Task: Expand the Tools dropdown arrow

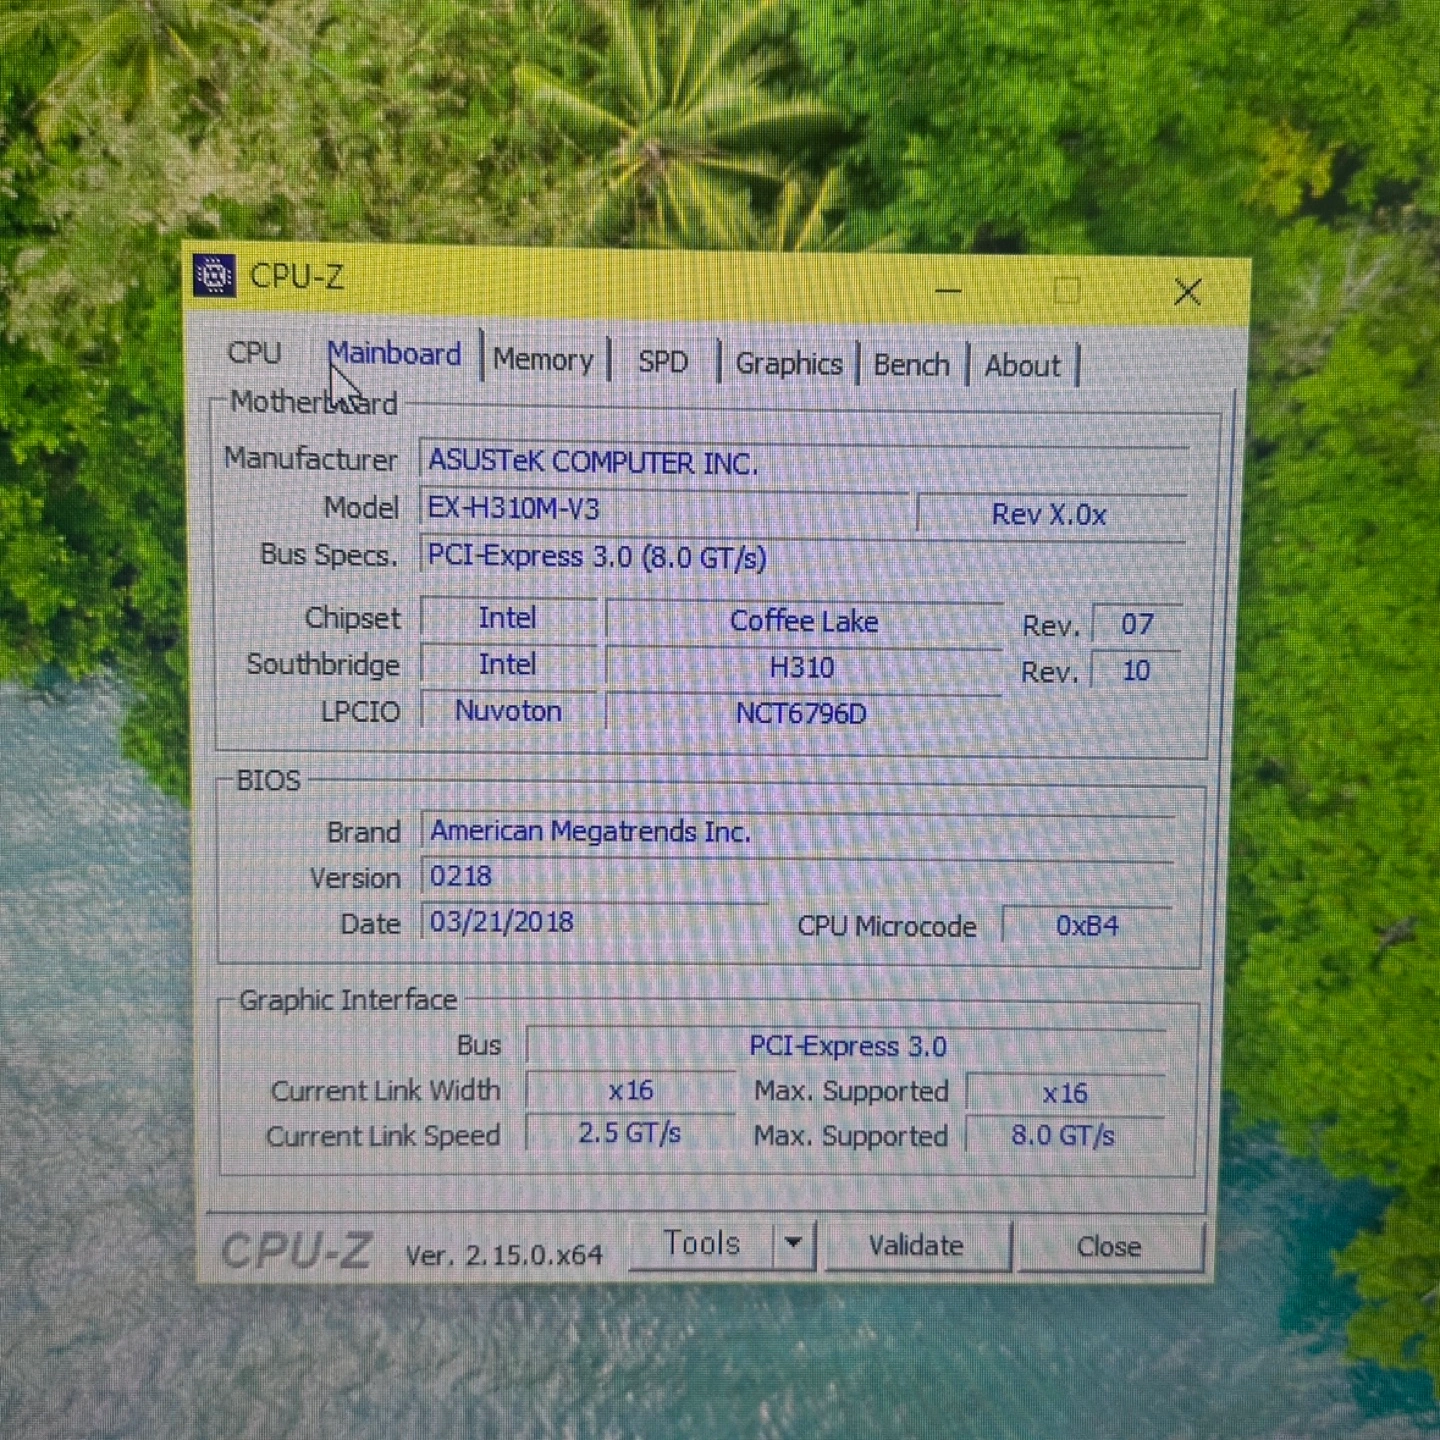Action: click(x=794, y=1244)
